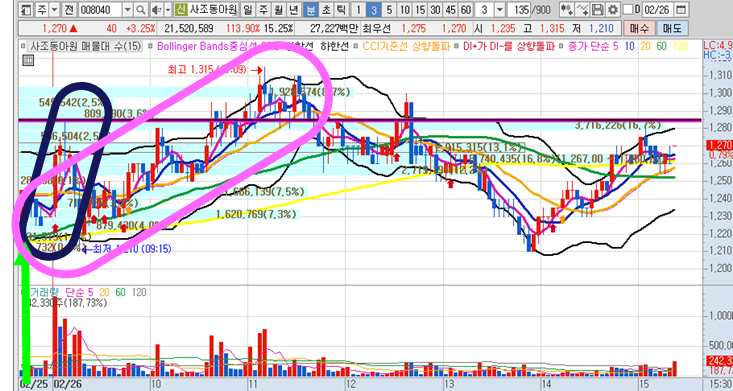Expand the stock code 008040 dropdown
Viewport: 733px width, 391px height.
click(128, 9)
